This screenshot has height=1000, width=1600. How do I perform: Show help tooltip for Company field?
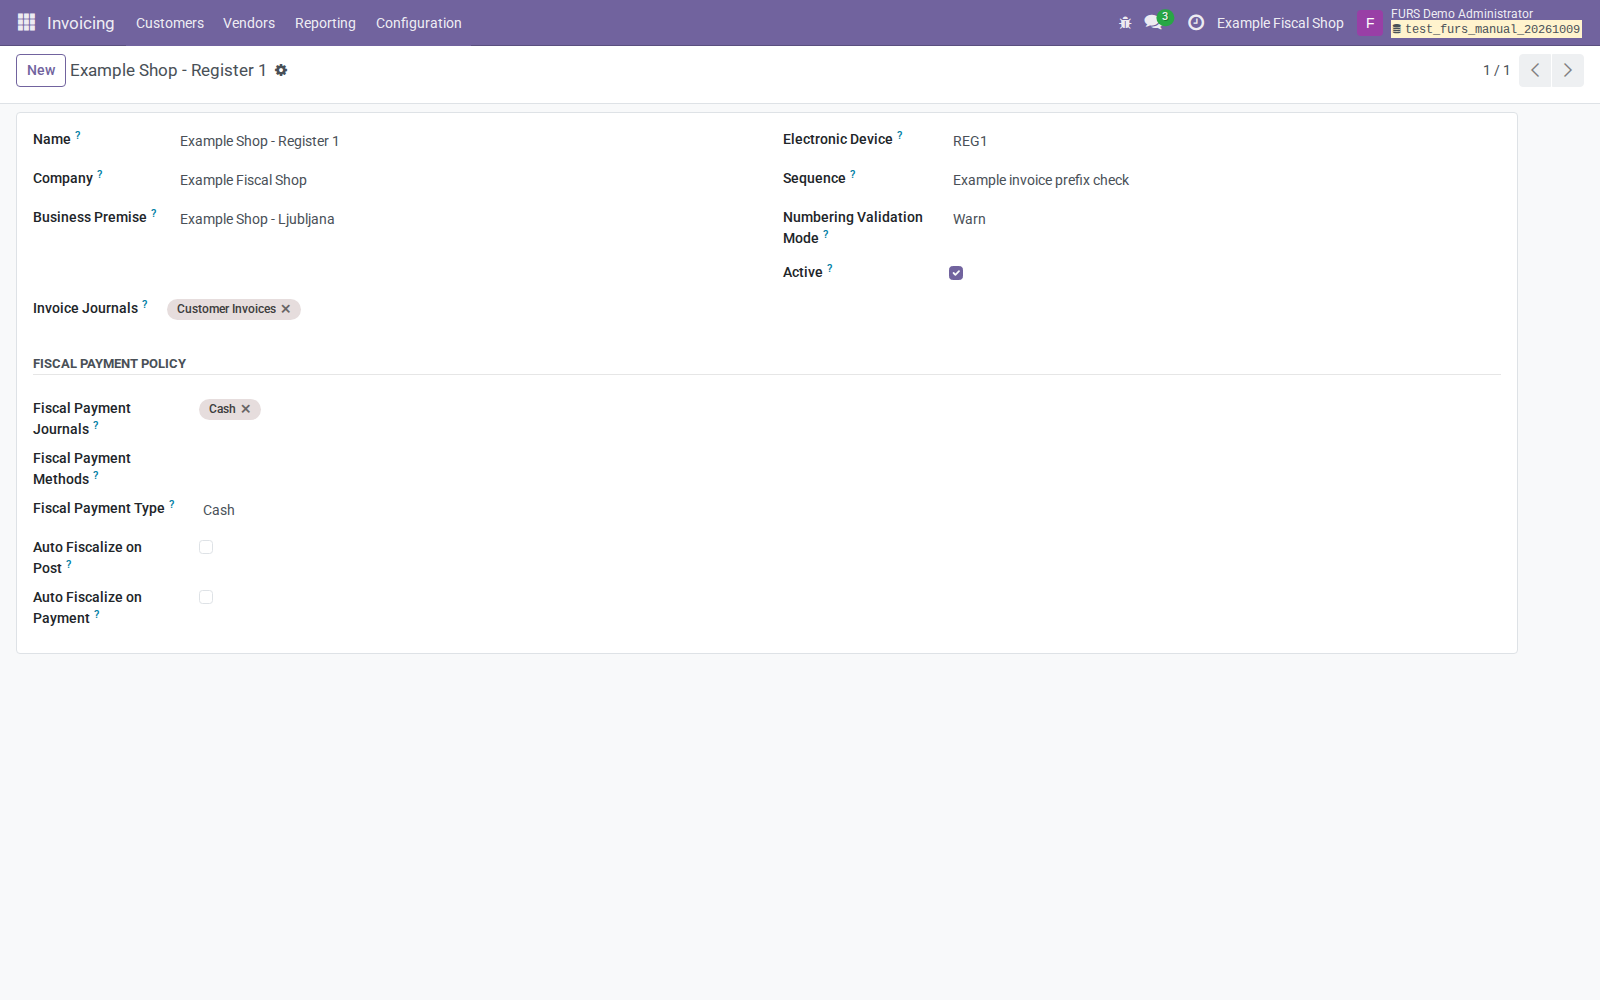100,174
